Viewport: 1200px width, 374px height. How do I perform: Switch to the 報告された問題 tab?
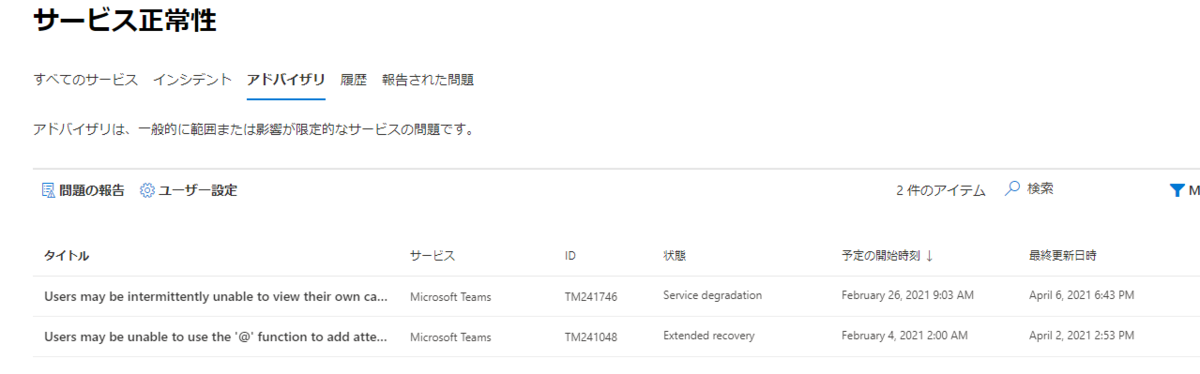point(428,80)
